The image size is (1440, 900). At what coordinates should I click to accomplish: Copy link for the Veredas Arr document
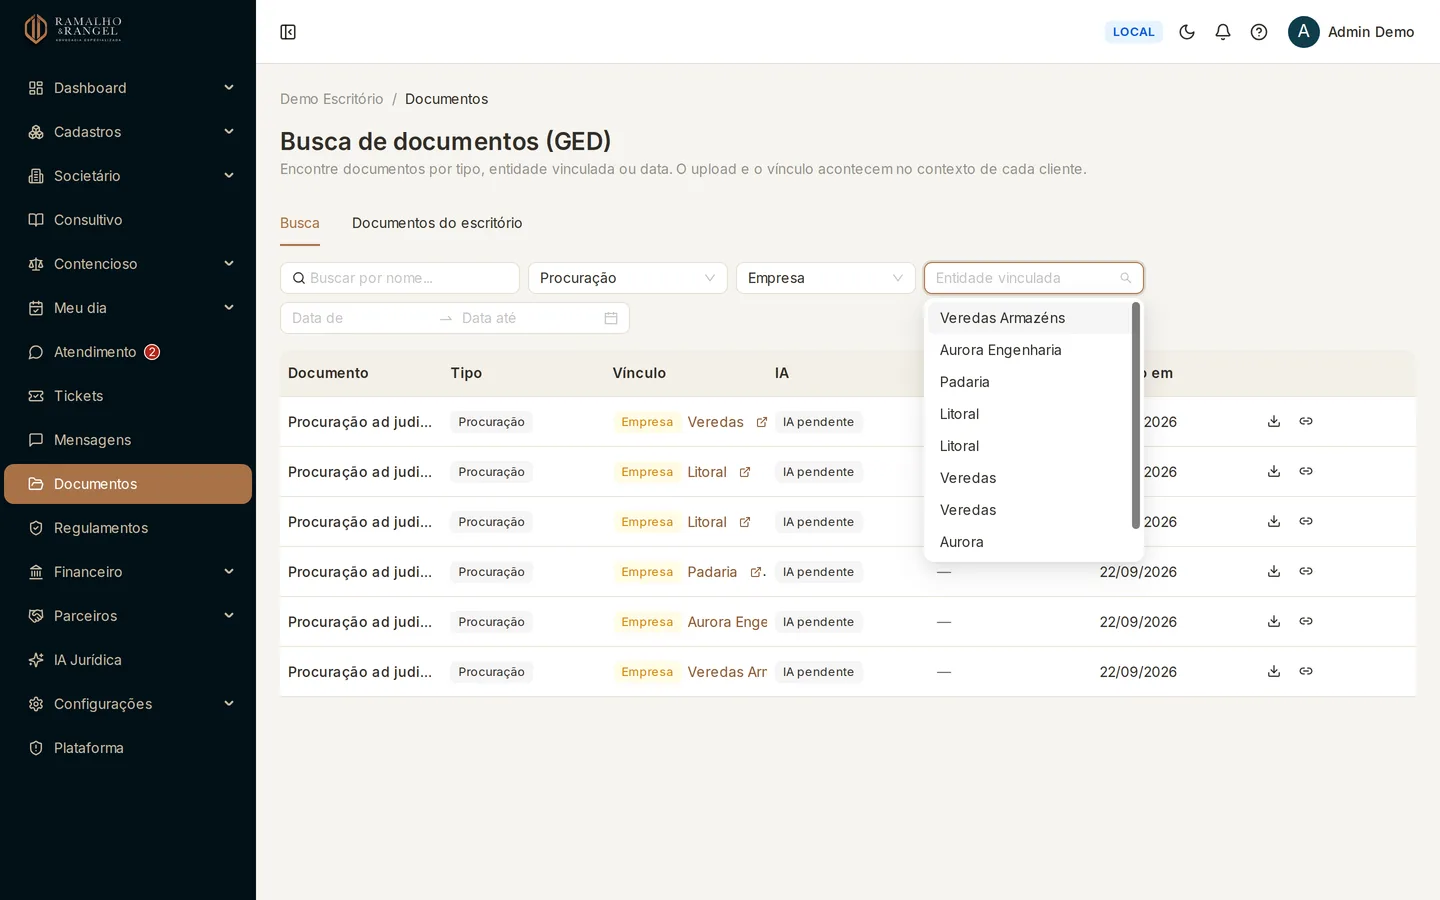click(1306, 671)
